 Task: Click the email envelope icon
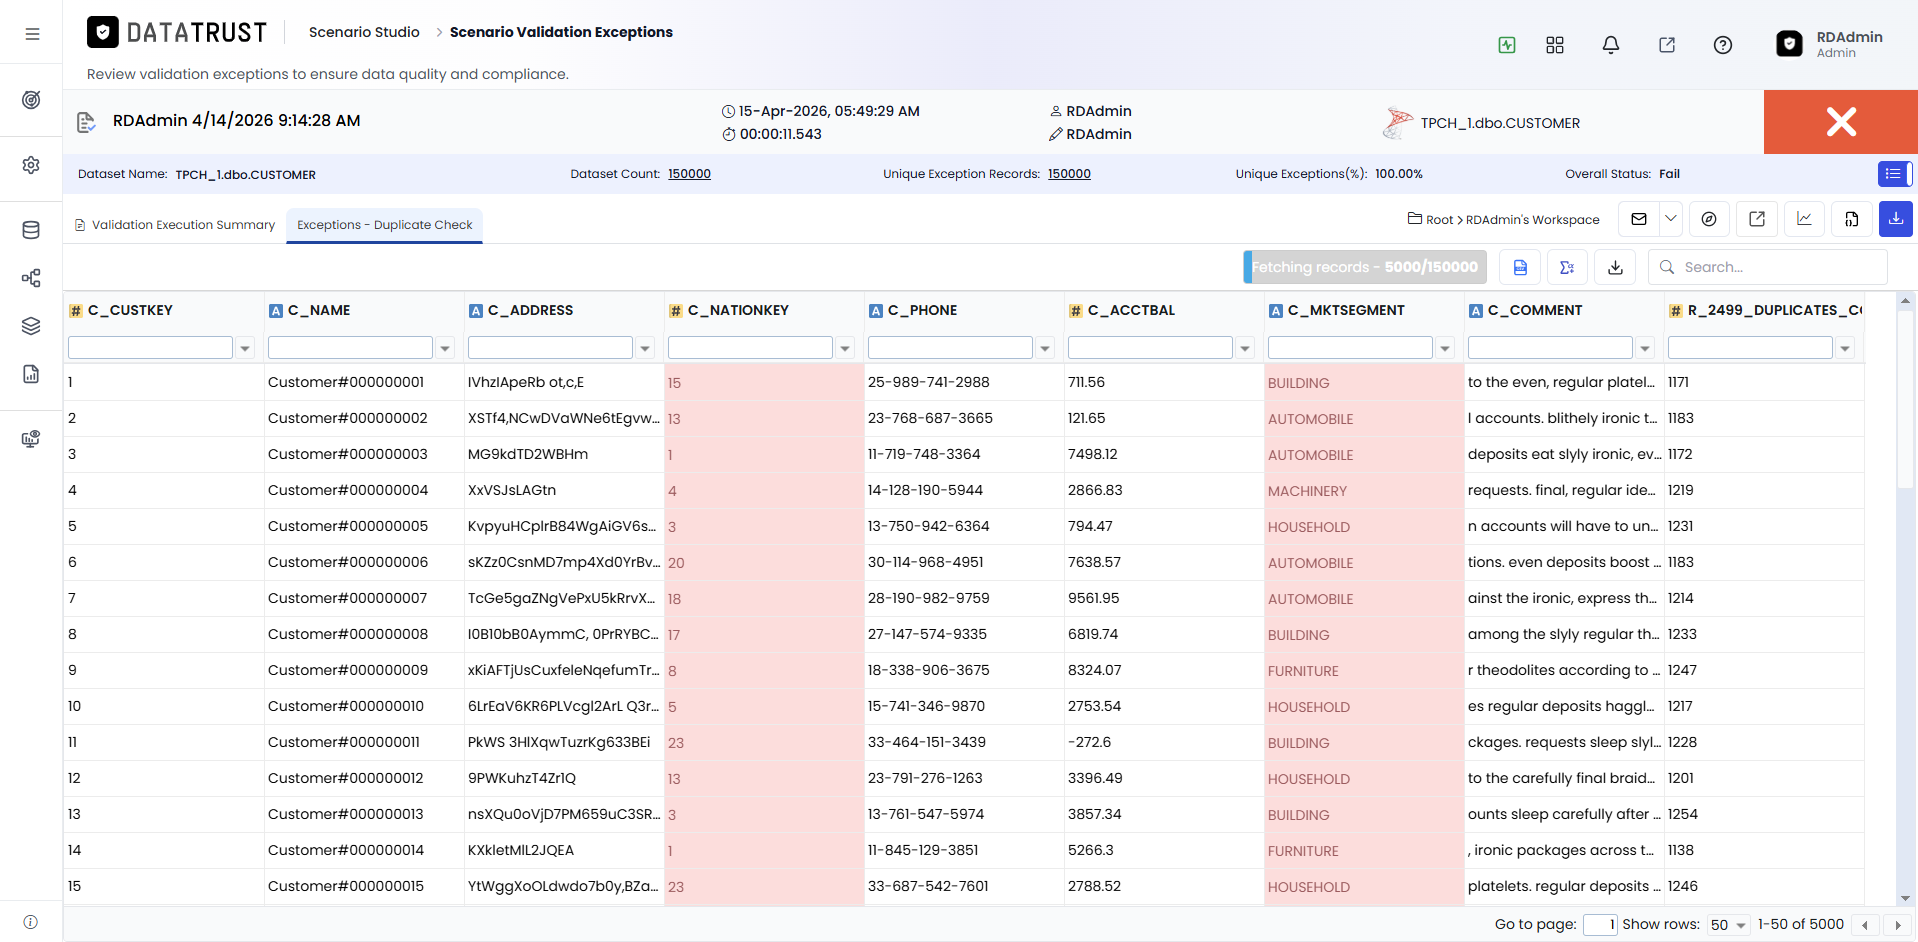pyautogui.click(x=1639, y=219)
